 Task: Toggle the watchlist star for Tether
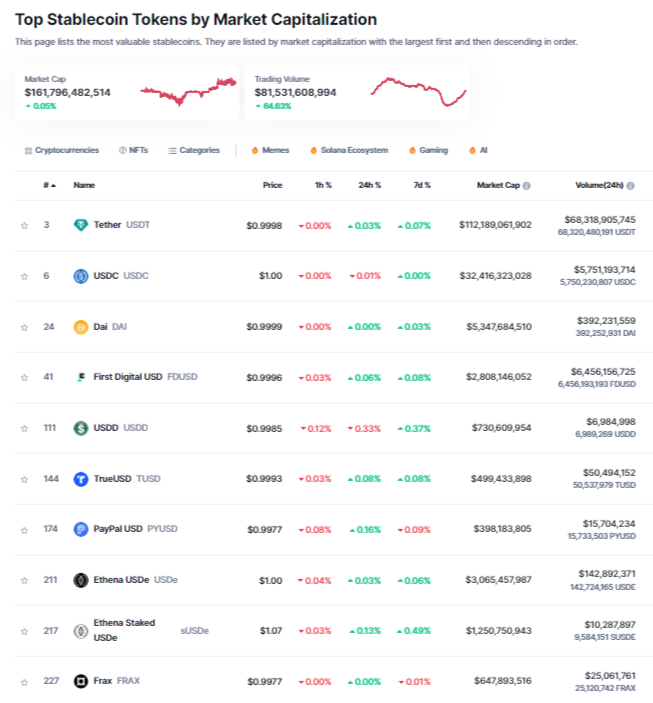(24, 225)
